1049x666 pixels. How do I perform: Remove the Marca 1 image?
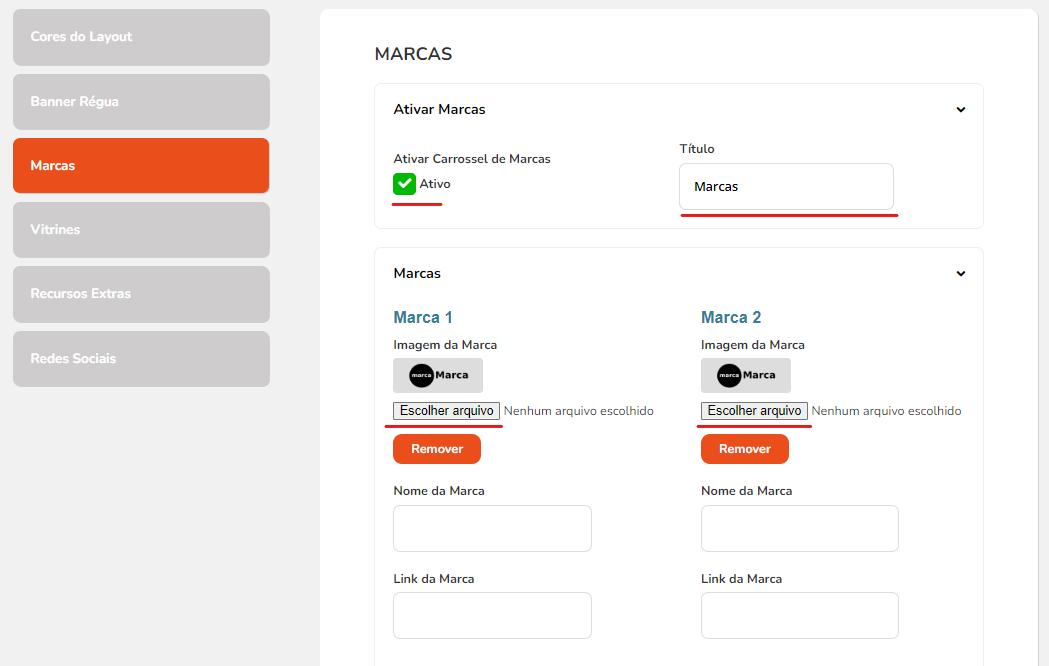click(x=437, y=449)
